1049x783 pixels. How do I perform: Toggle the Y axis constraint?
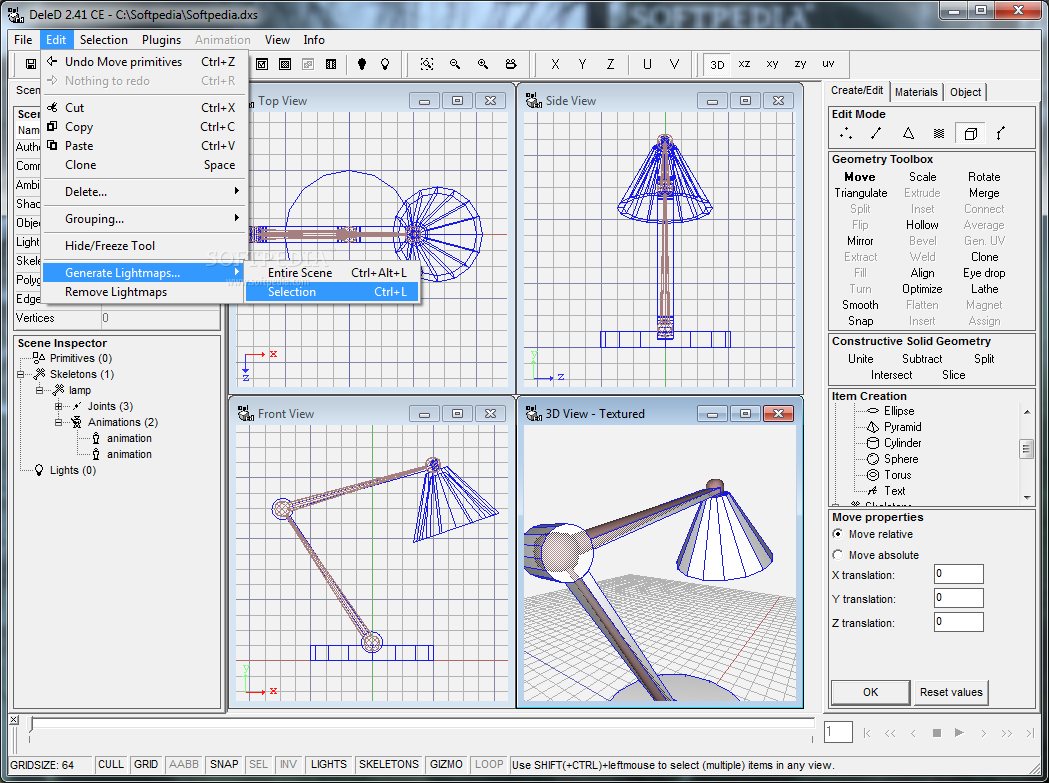pos(583,64)
